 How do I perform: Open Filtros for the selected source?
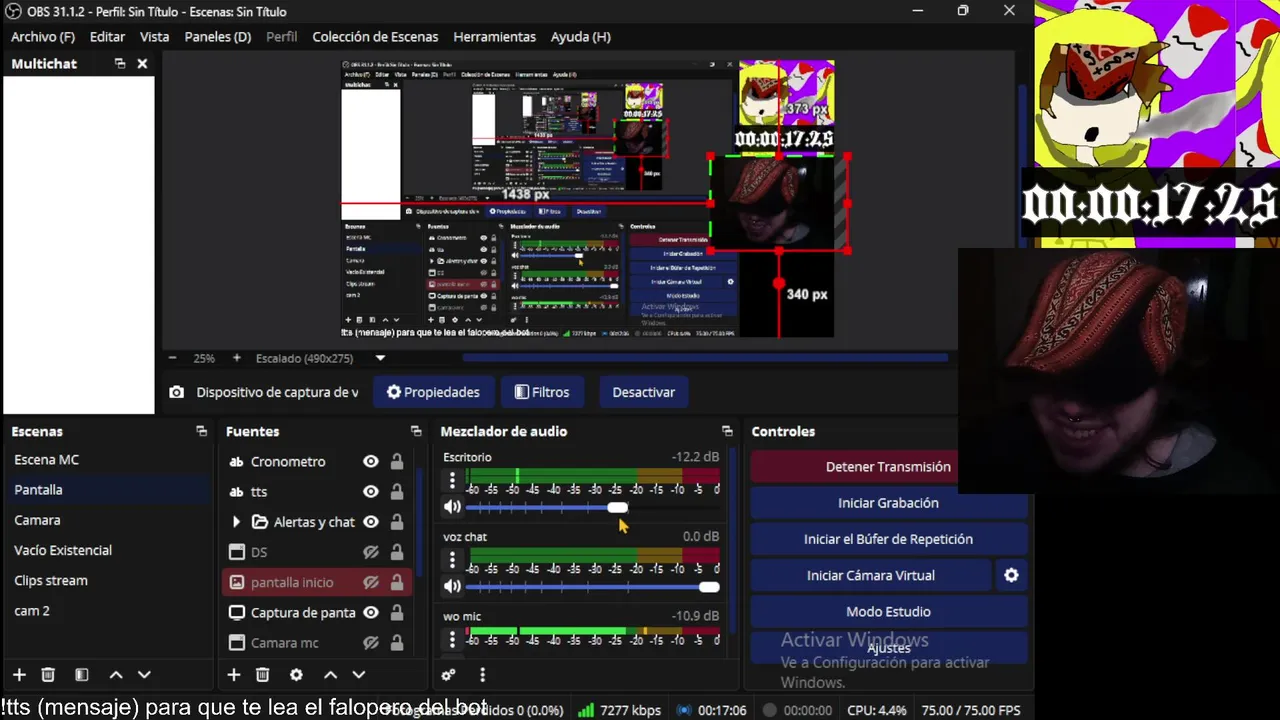point(541,392)
